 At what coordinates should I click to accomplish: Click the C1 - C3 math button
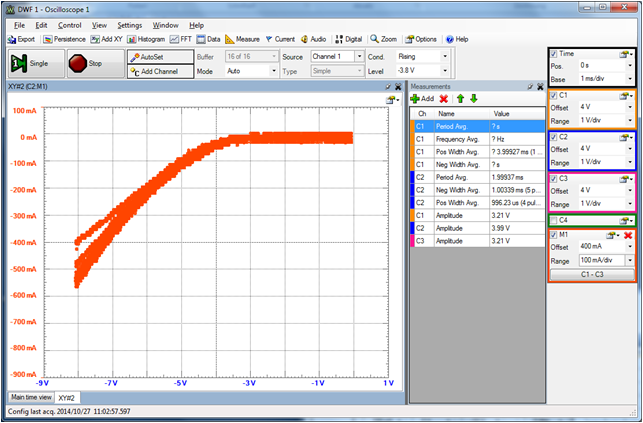594,274
